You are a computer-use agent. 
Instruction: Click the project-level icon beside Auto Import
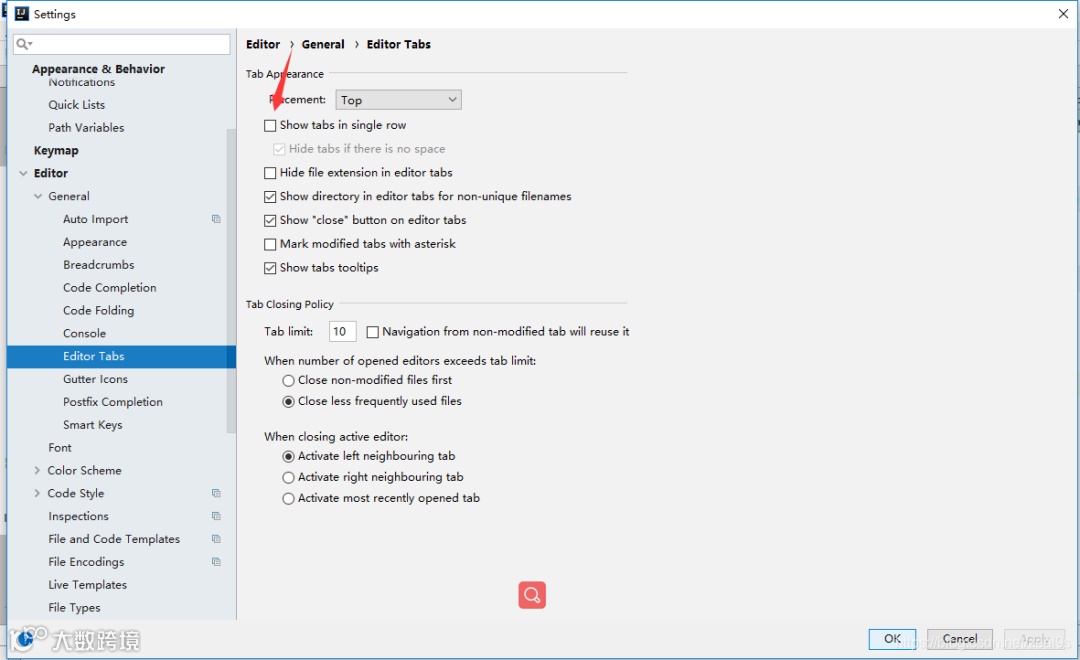(x=216, y=219)
